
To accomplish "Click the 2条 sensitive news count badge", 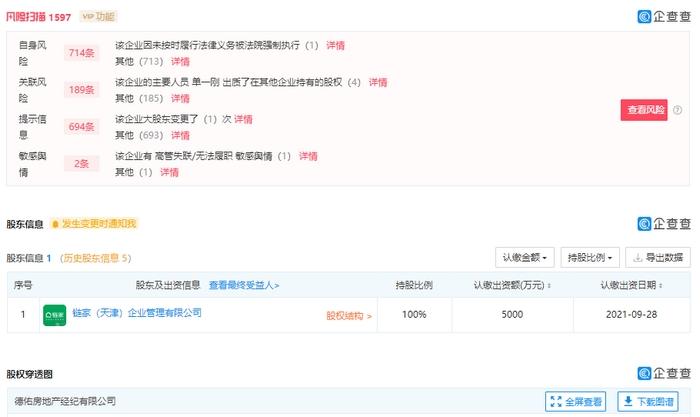I will pos(80,163).
